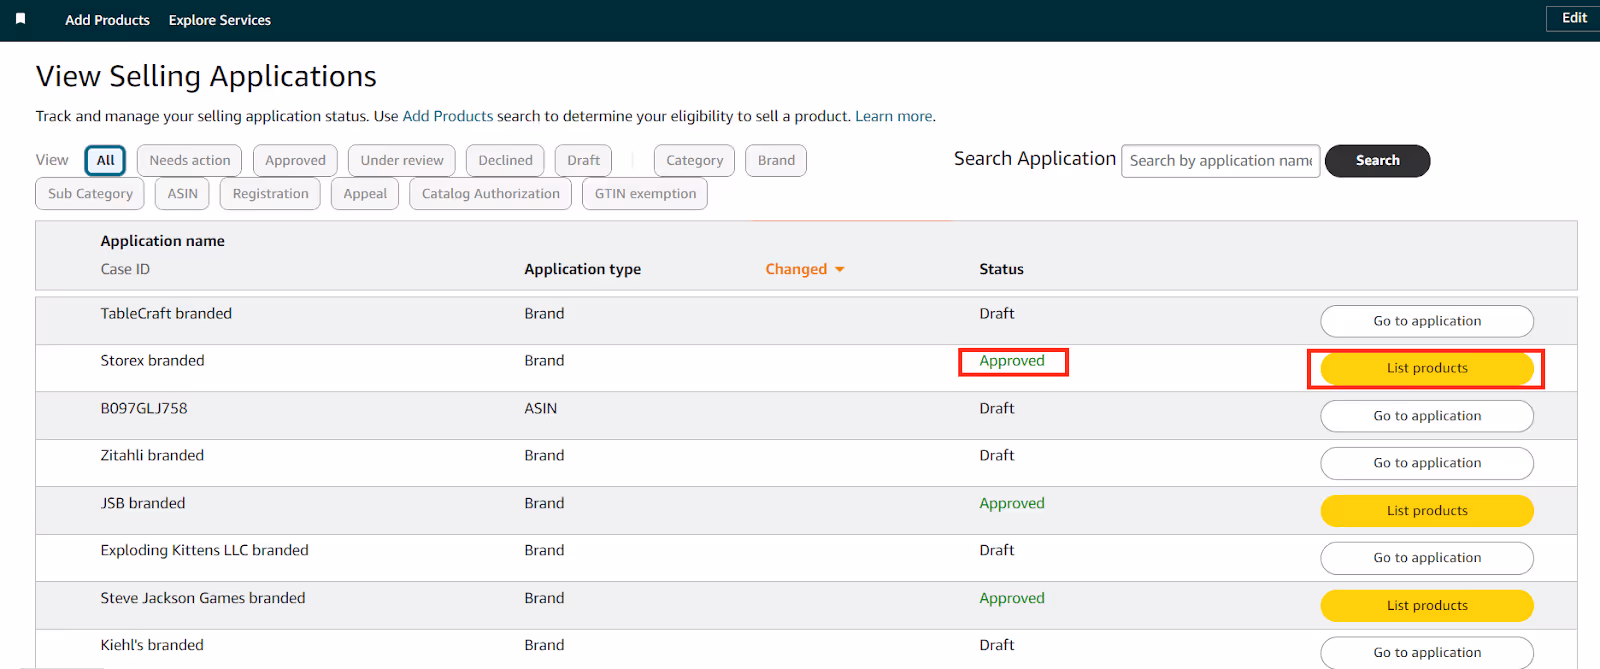Filter by ASIN type chip
Image resolution: width=1600 pixels, height=669 pixels.
(182, 194)
